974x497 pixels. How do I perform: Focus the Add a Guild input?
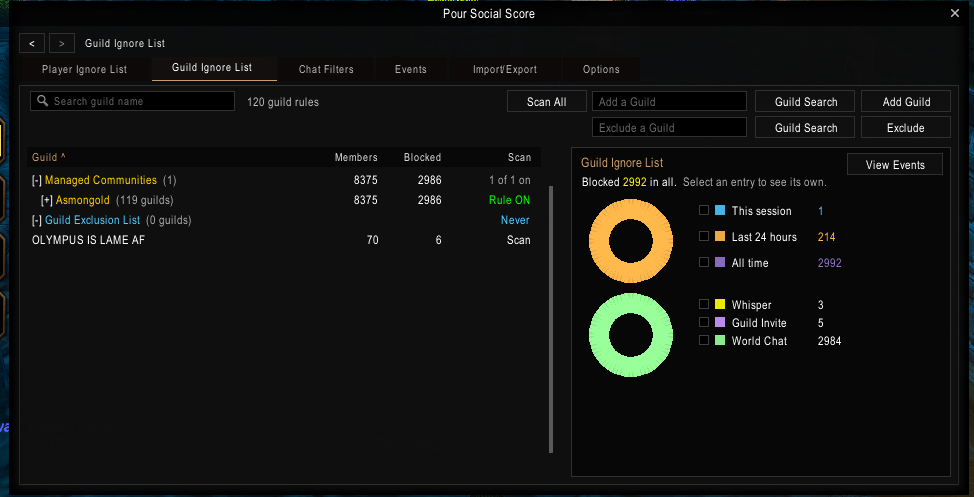670,102
